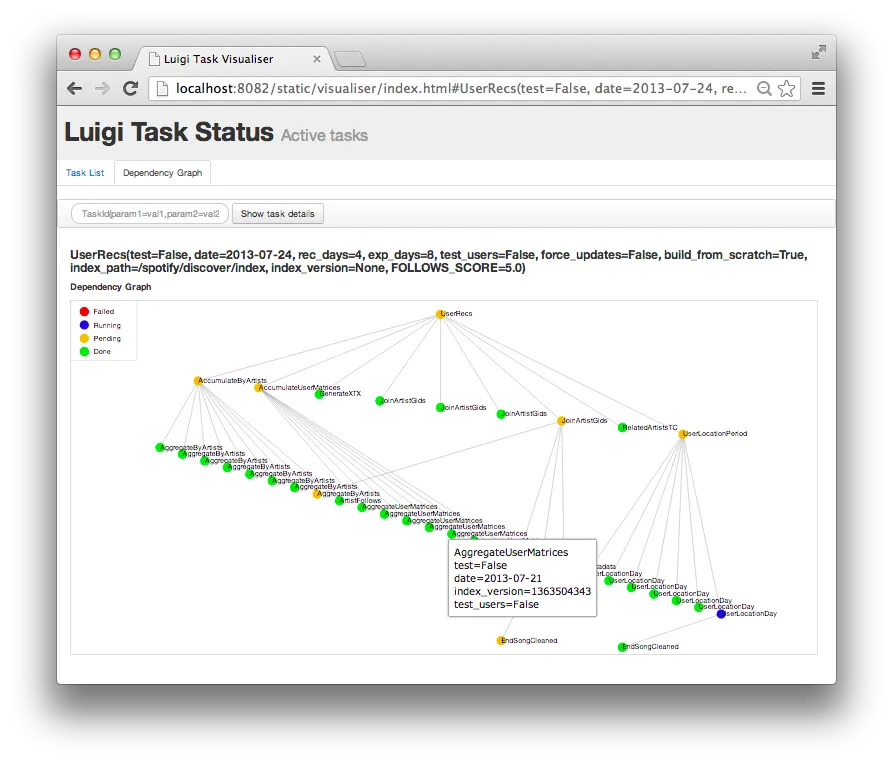Image resolution: width=893 pixels, height=763 pixels.
Task: Click the red Failed legend swatch
Action: (x=84, y=311)
